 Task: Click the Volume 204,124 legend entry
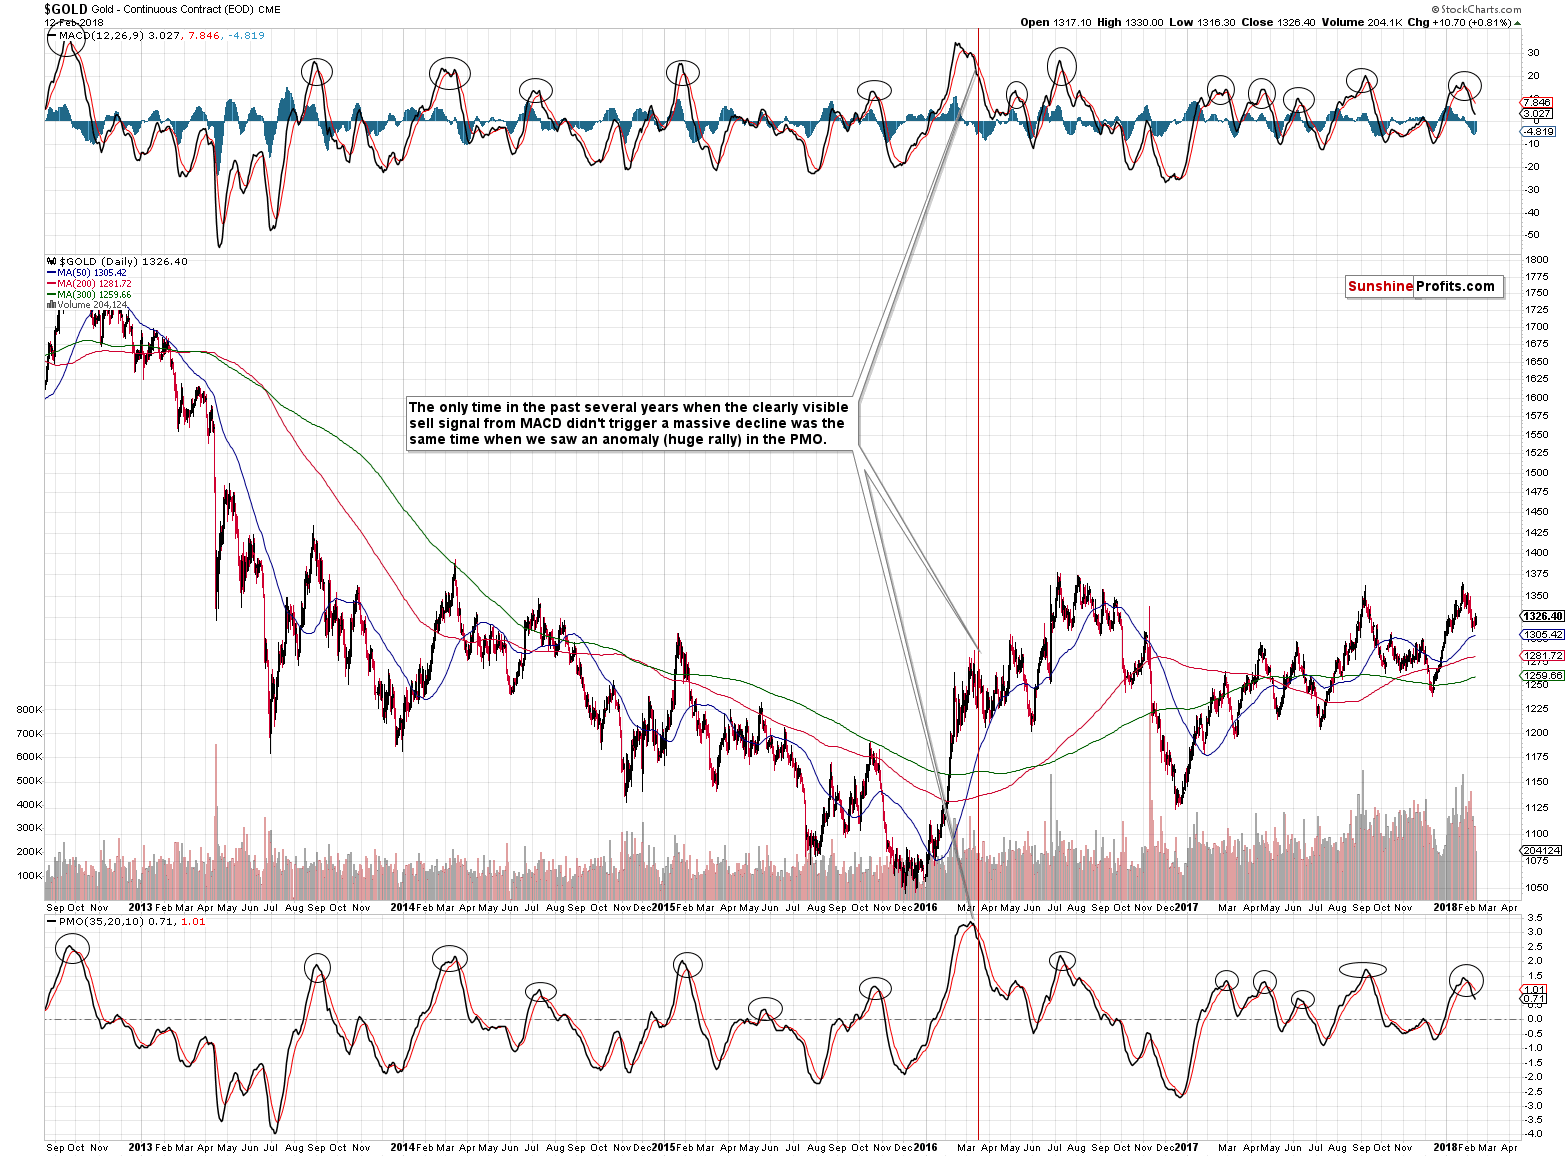pos(93,305)
